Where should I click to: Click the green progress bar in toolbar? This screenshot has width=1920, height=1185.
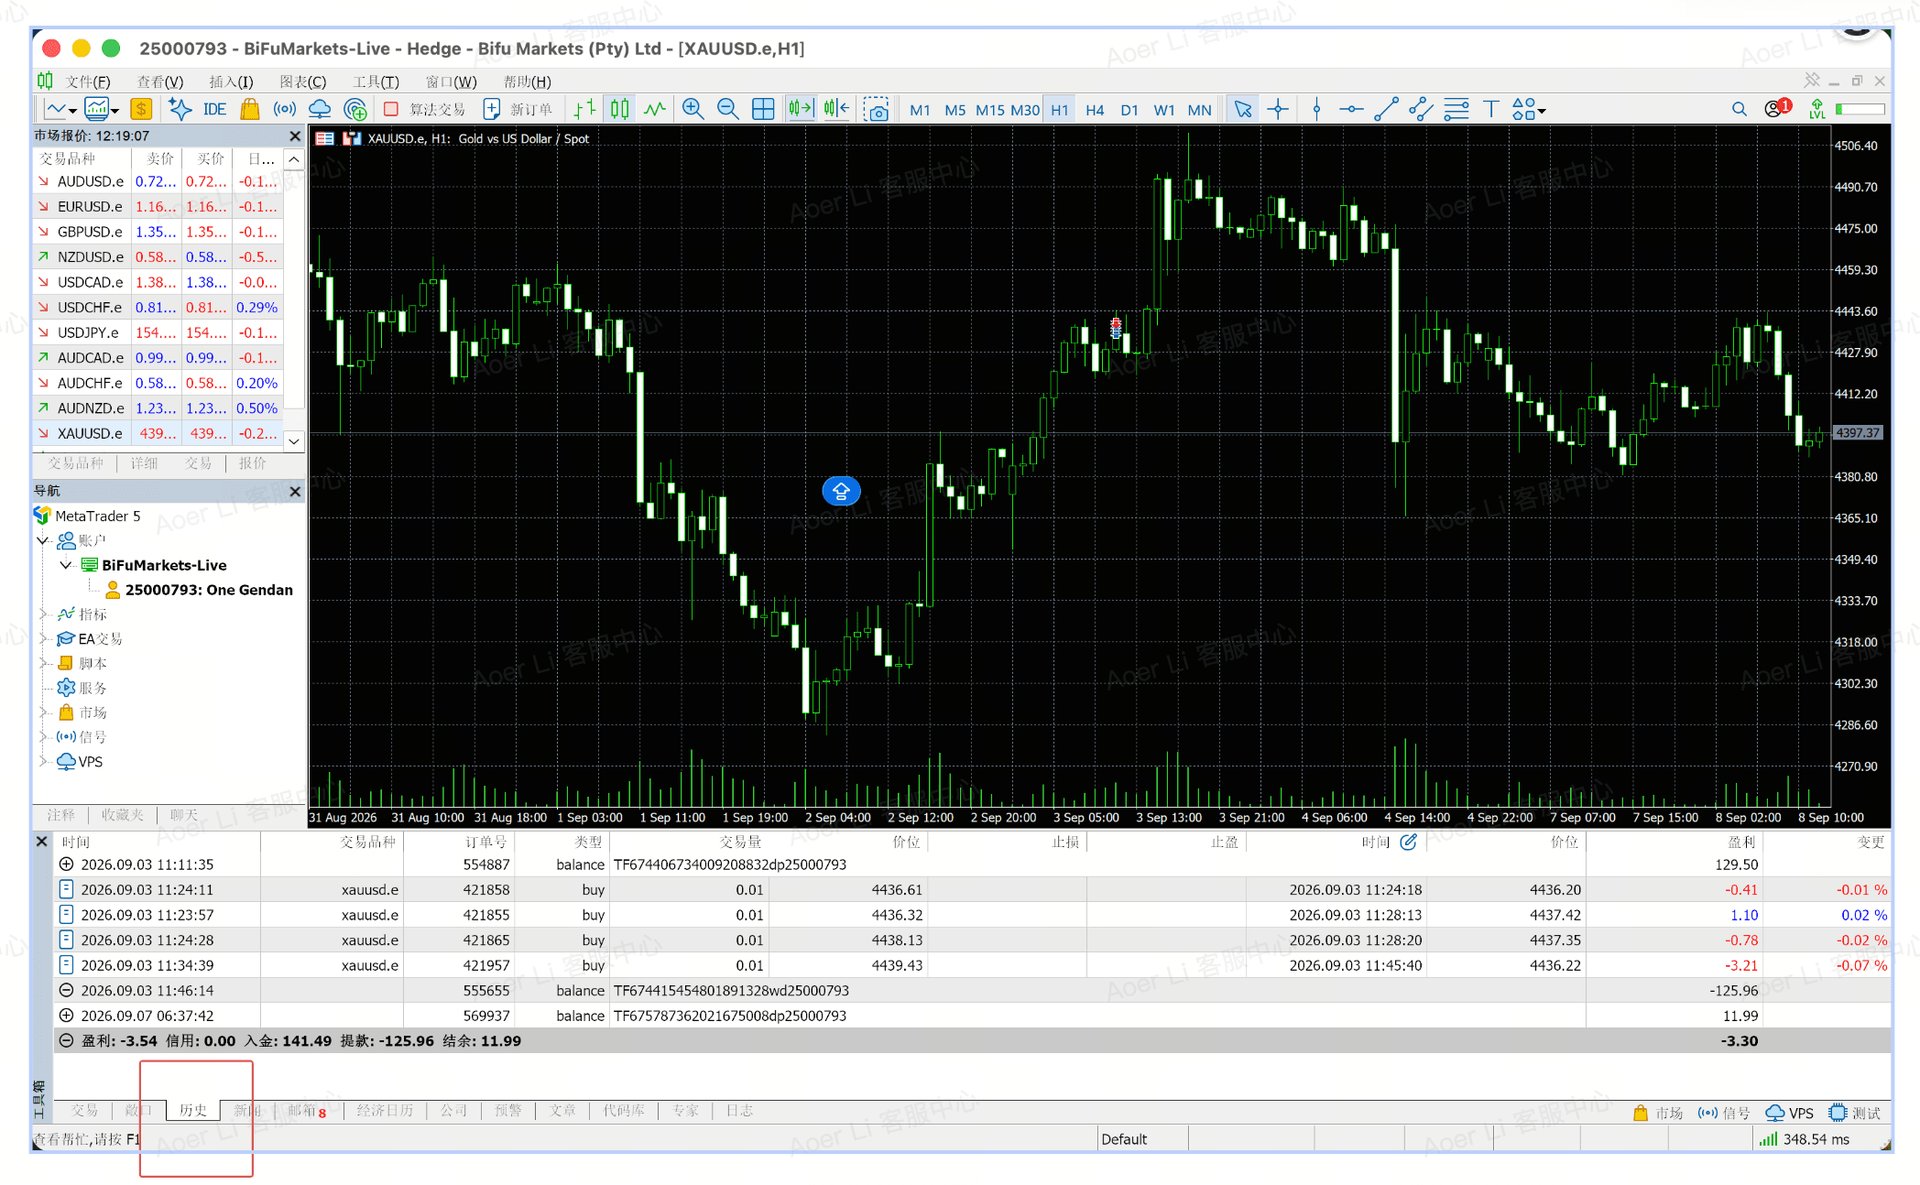(x=1860, y=109)
